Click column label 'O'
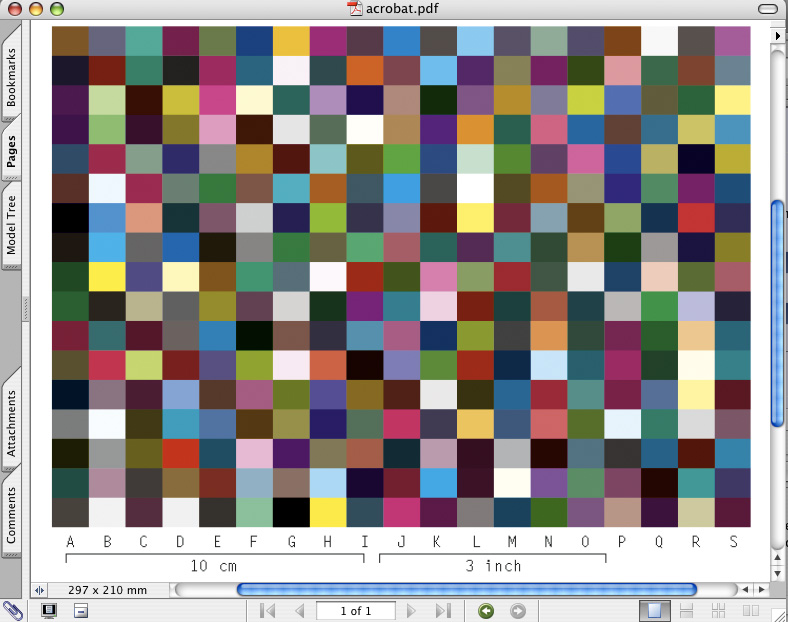The width and height of the screenshot is (788, 622). tap(585, 542)
